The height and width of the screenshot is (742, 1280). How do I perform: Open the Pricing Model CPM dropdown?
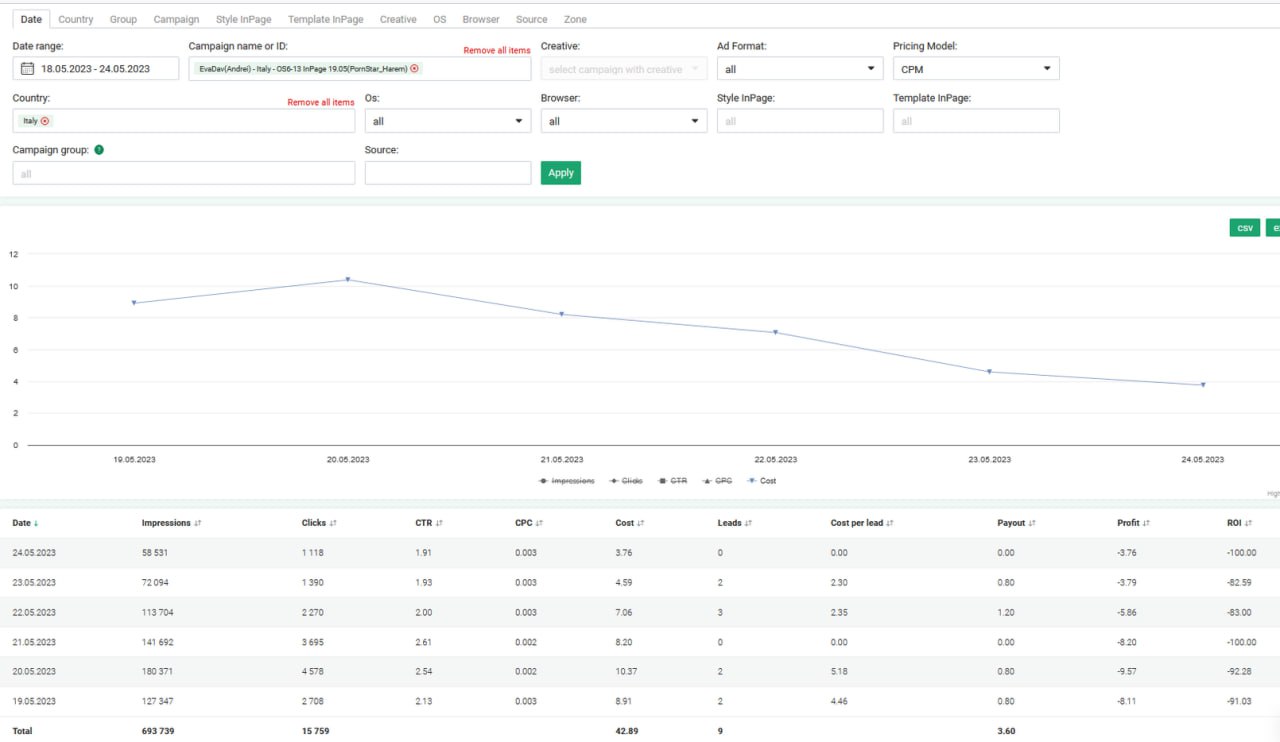(x=976, y=69)
